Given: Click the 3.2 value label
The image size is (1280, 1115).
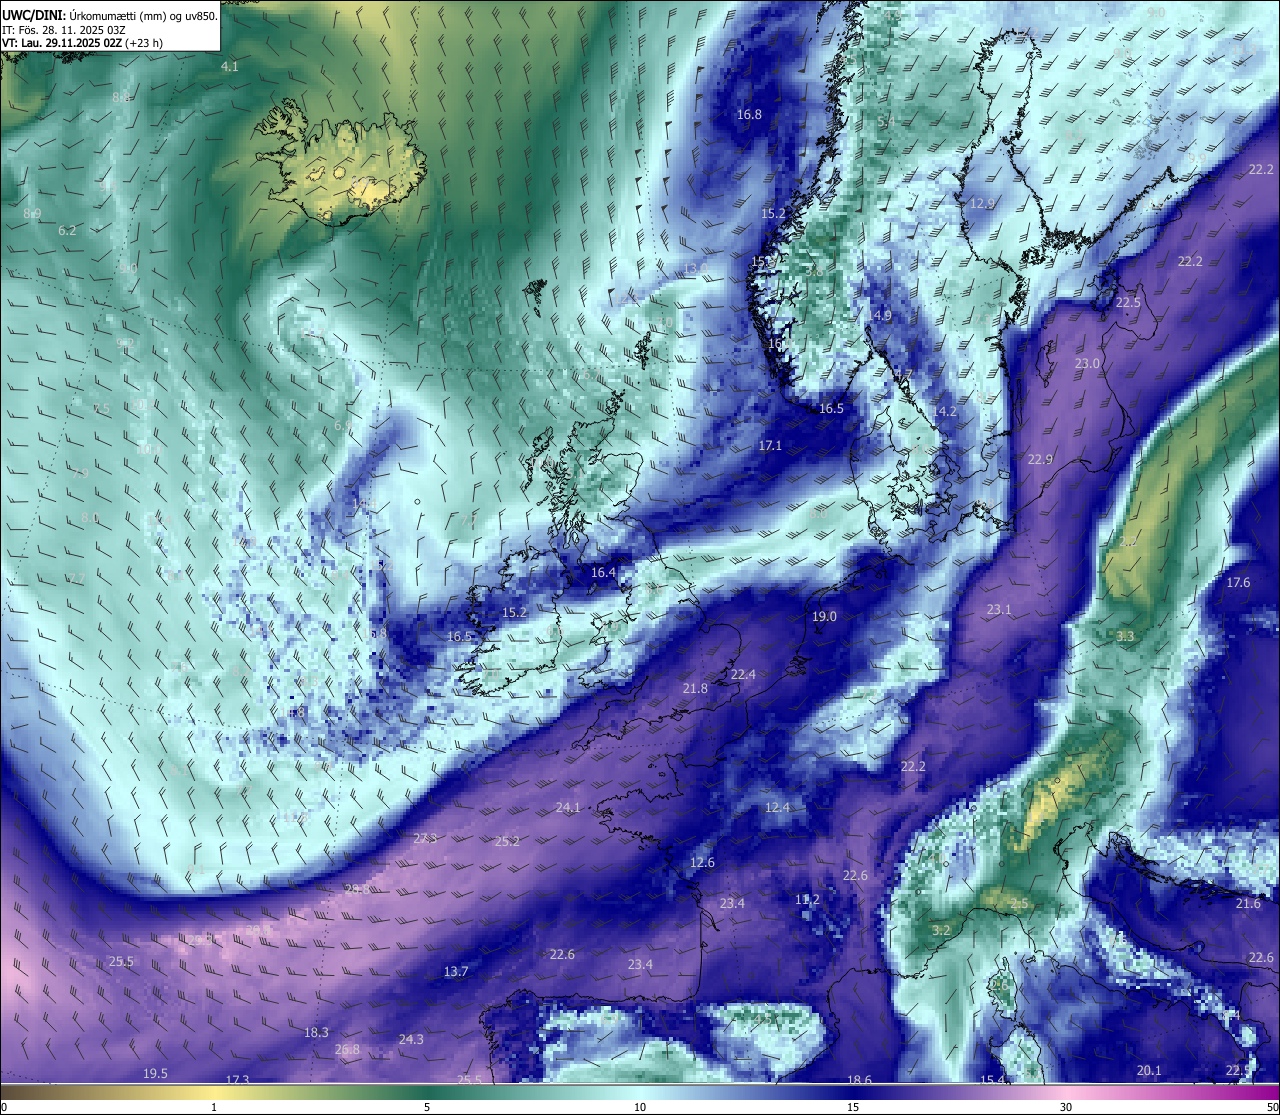Looking at the screenshot, I should tap(941, 930).
